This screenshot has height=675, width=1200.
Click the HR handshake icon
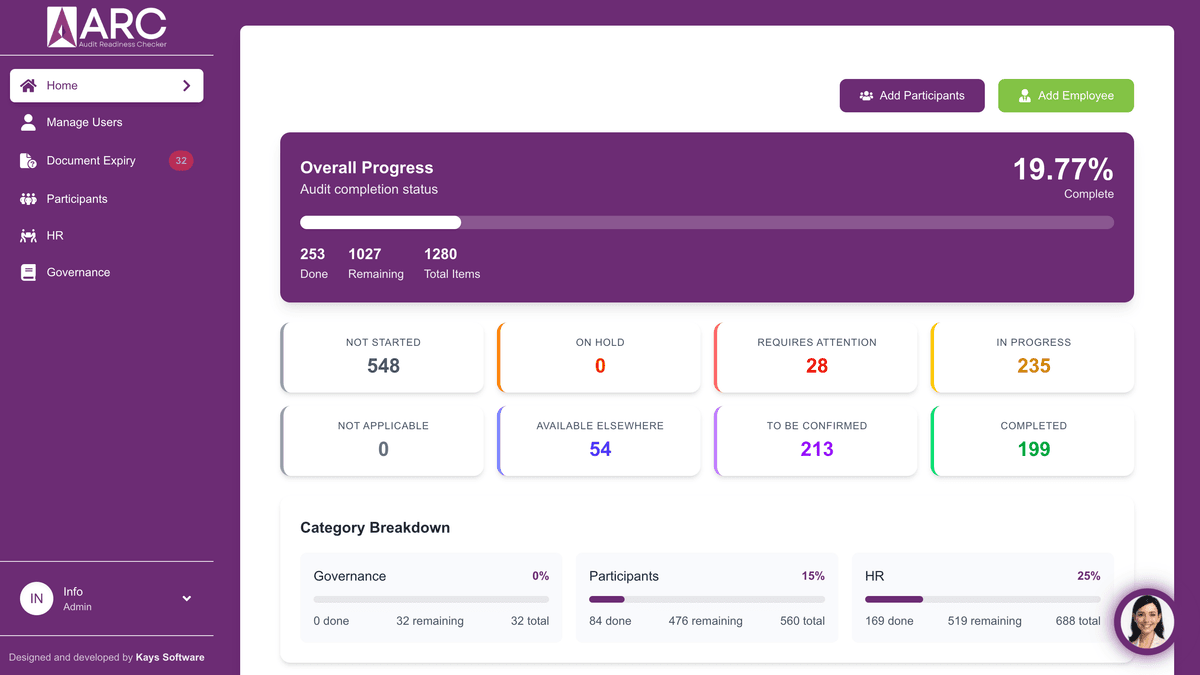pos(28,236)
